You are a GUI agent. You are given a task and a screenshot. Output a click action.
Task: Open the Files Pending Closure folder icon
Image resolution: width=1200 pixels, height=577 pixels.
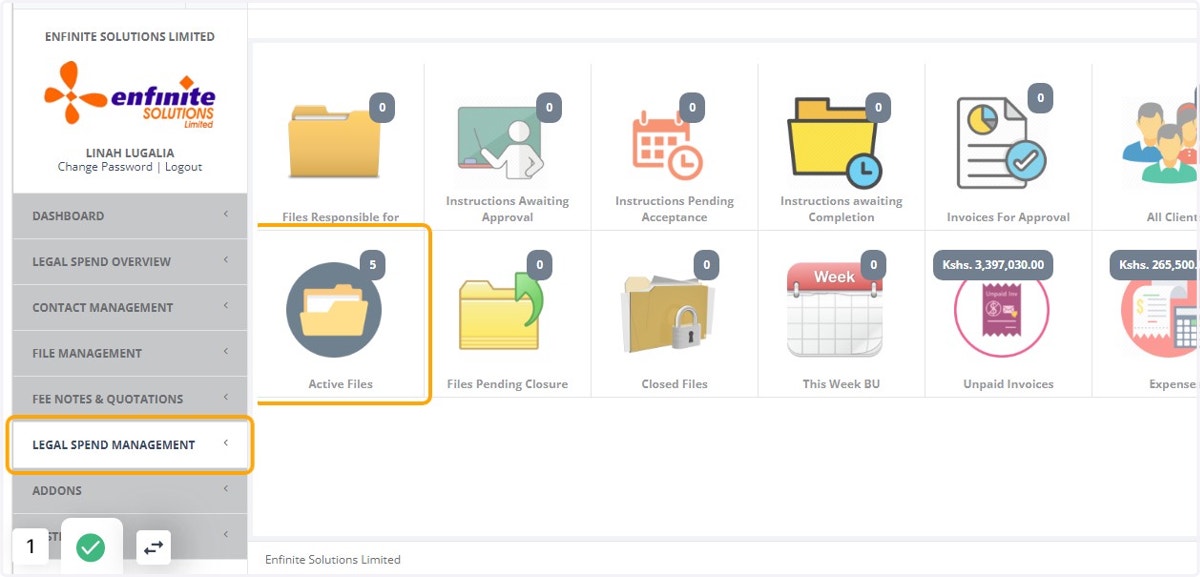pos(501,312)
